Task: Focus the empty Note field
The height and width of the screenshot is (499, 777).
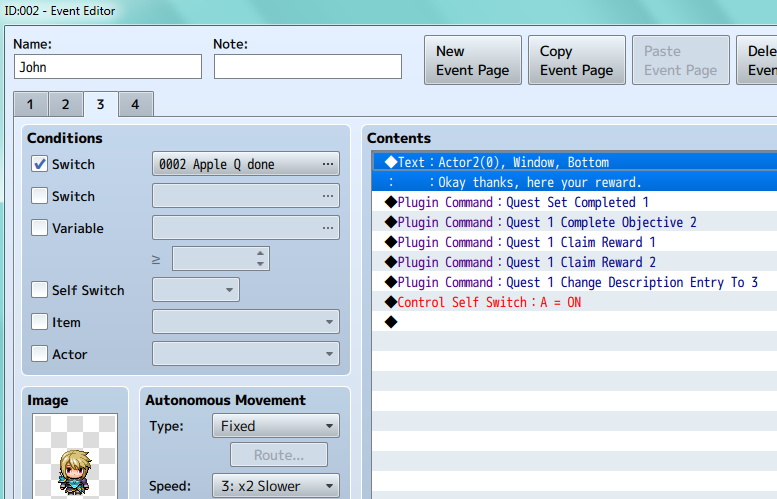Action: tap(308, 67)
